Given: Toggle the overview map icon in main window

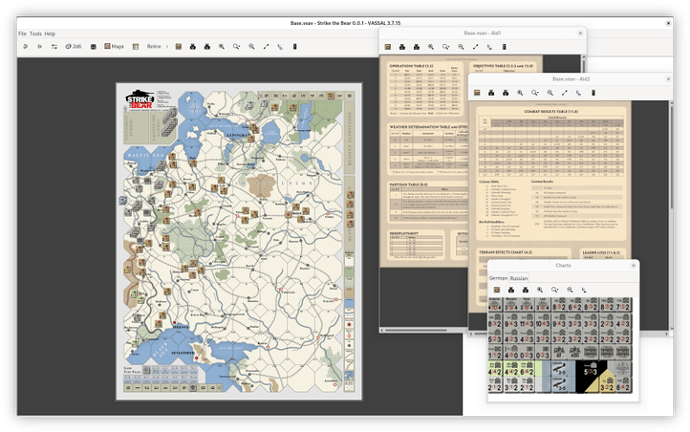Looking at the screenshot, I should (178, 46).
